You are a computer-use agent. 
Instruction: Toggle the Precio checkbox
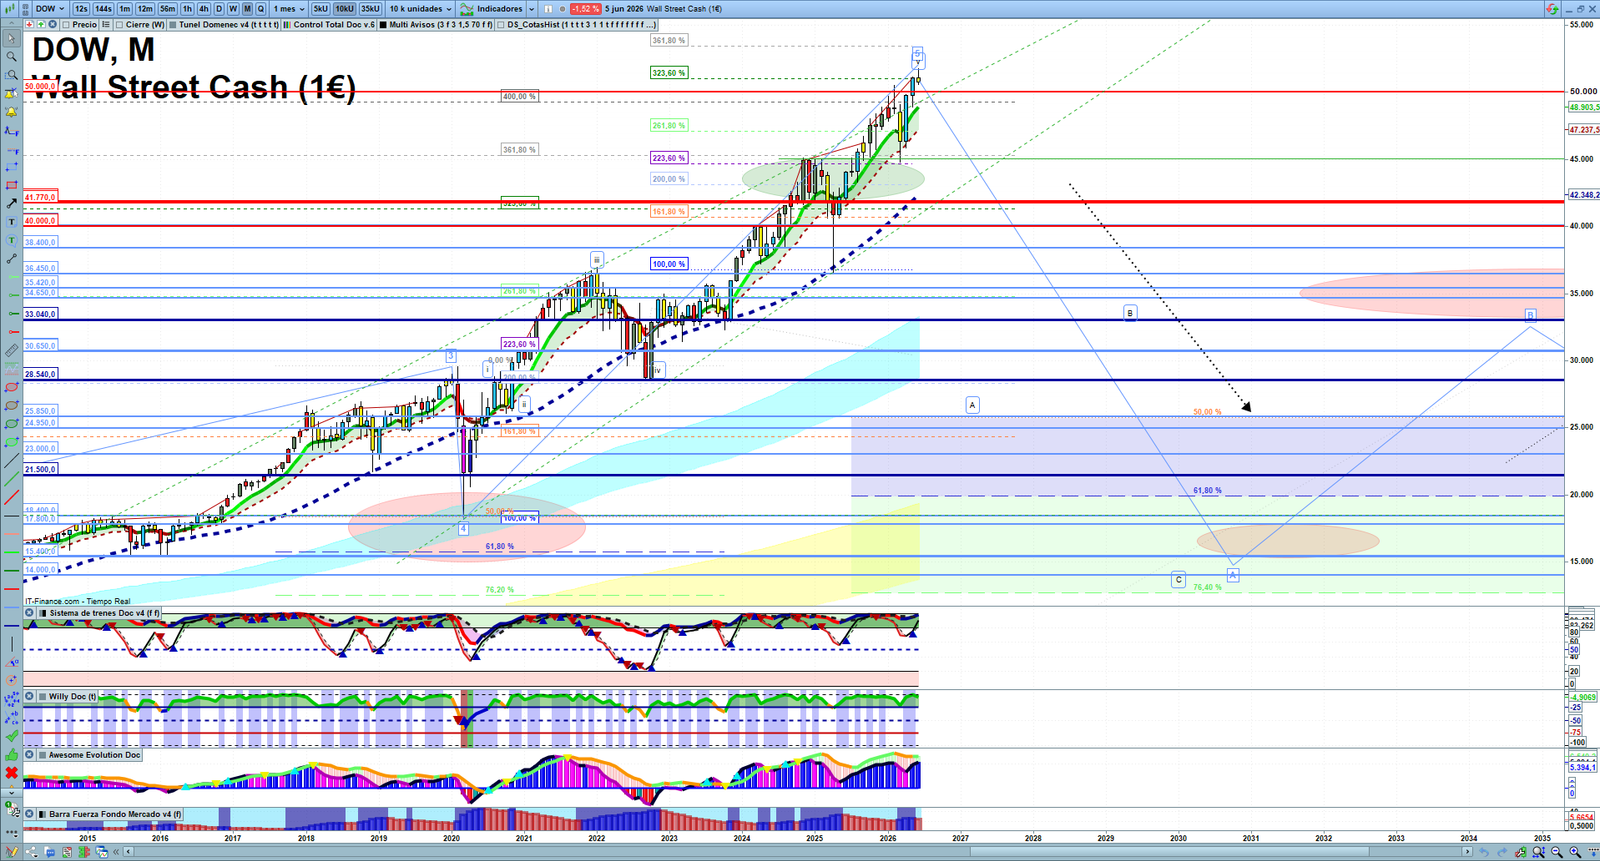[x=67, y=25]
